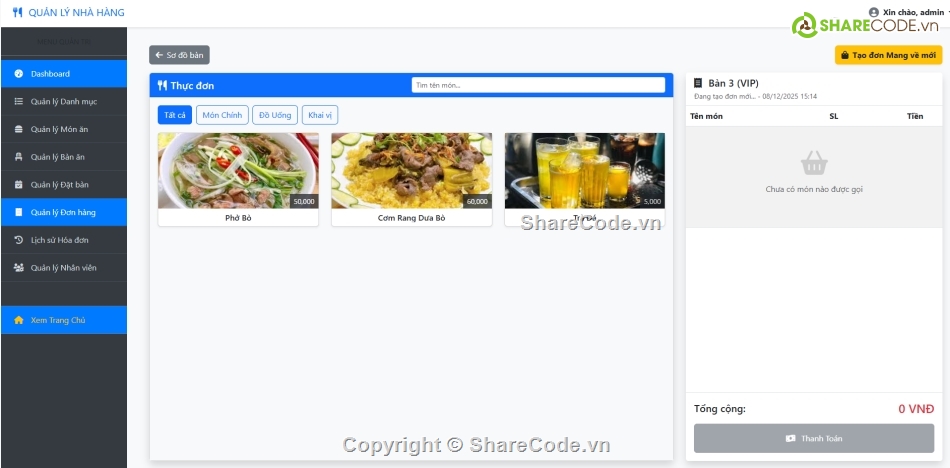Viewport: 950px width, 468px height.
Task: Go to Quản lý Món ăn
Action: (64, 129)
